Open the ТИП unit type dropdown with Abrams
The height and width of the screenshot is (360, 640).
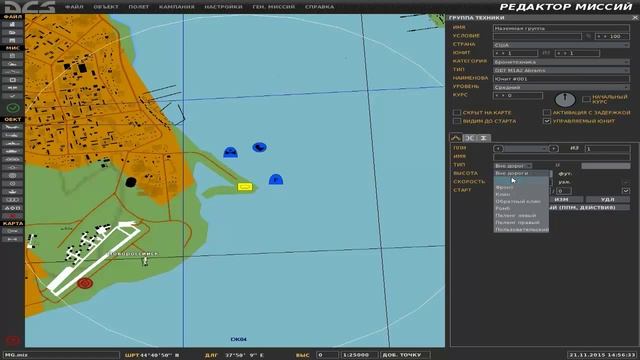coord(561,70)
